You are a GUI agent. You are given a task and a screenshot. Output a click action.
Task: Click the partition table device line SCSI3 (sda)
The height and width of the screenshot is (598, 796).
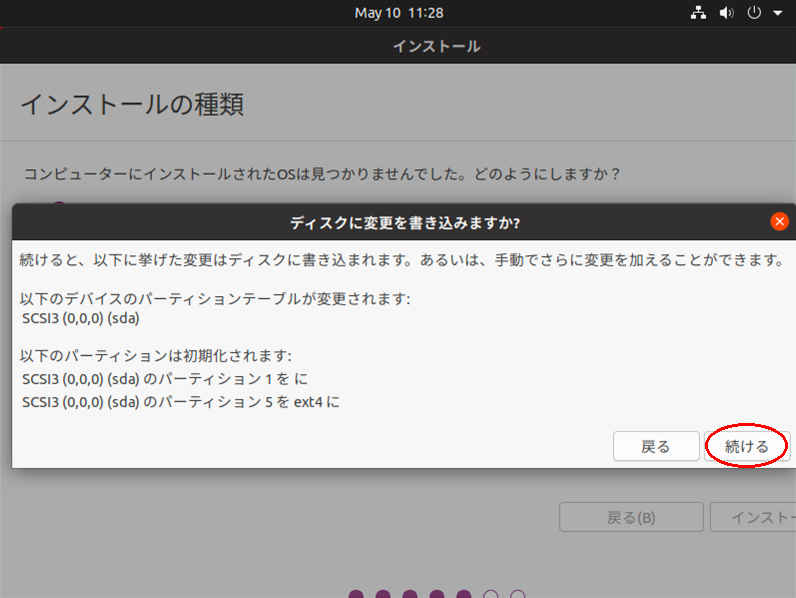[80, 319]
